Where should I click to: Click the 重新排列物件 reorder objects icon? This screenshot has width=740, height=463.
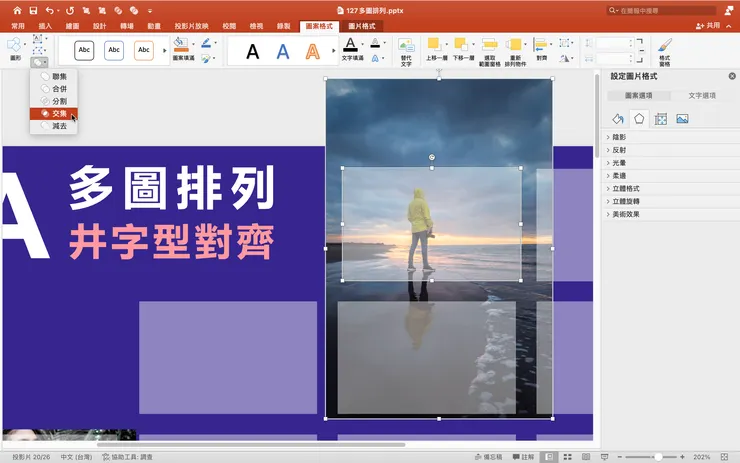click(x=513, y=45)
